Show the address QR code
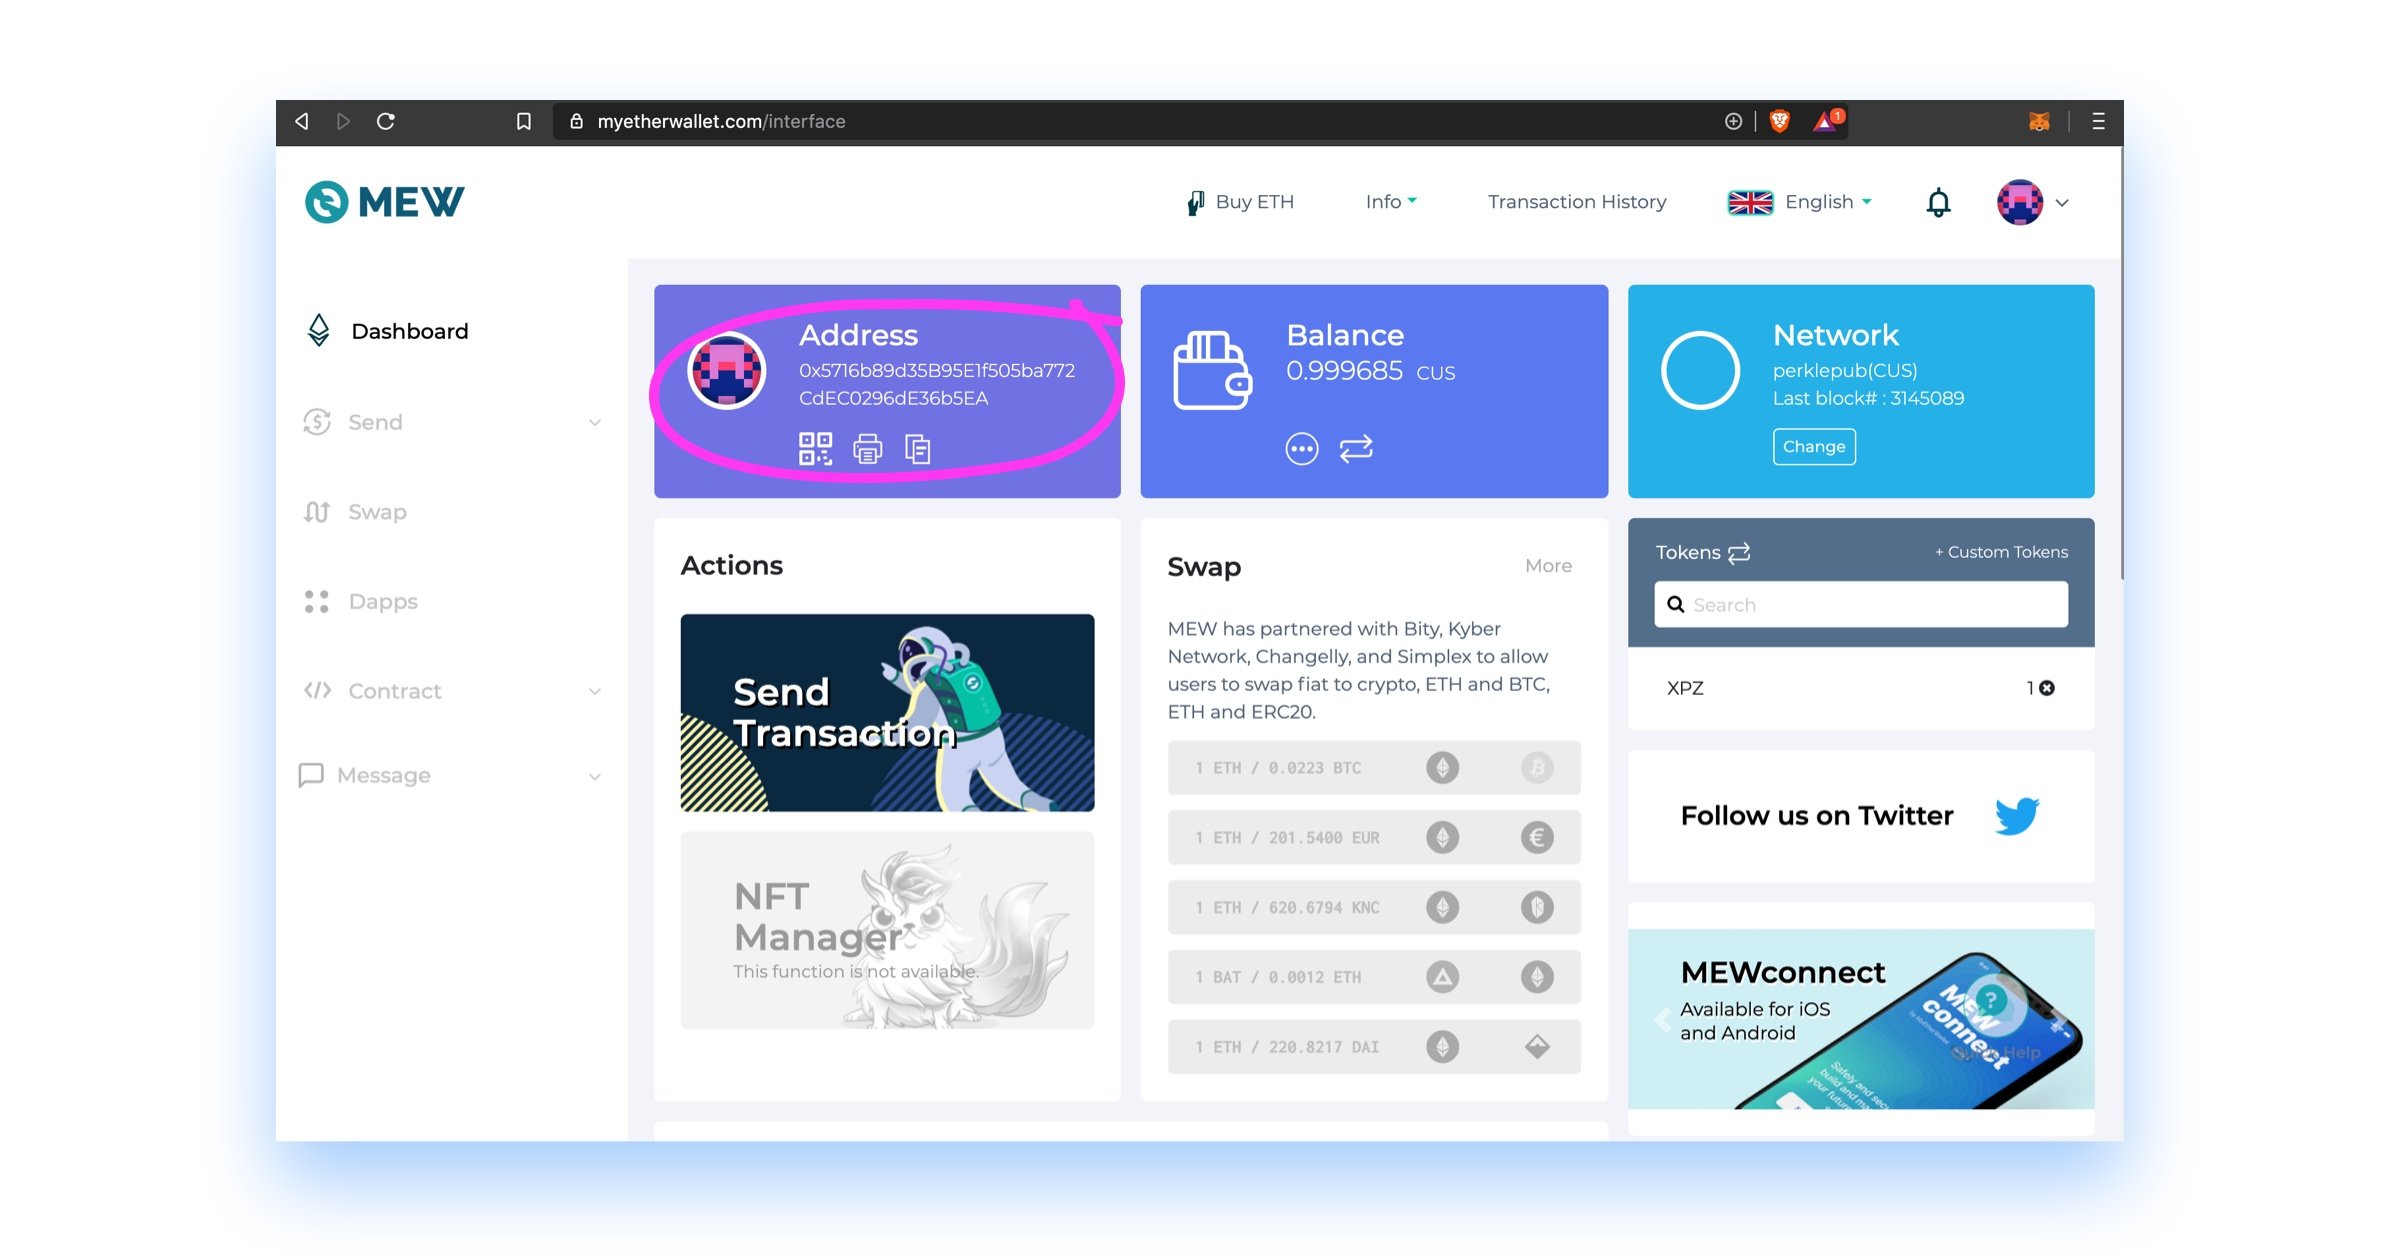The image size is (2400, 1260). point(815,449)
